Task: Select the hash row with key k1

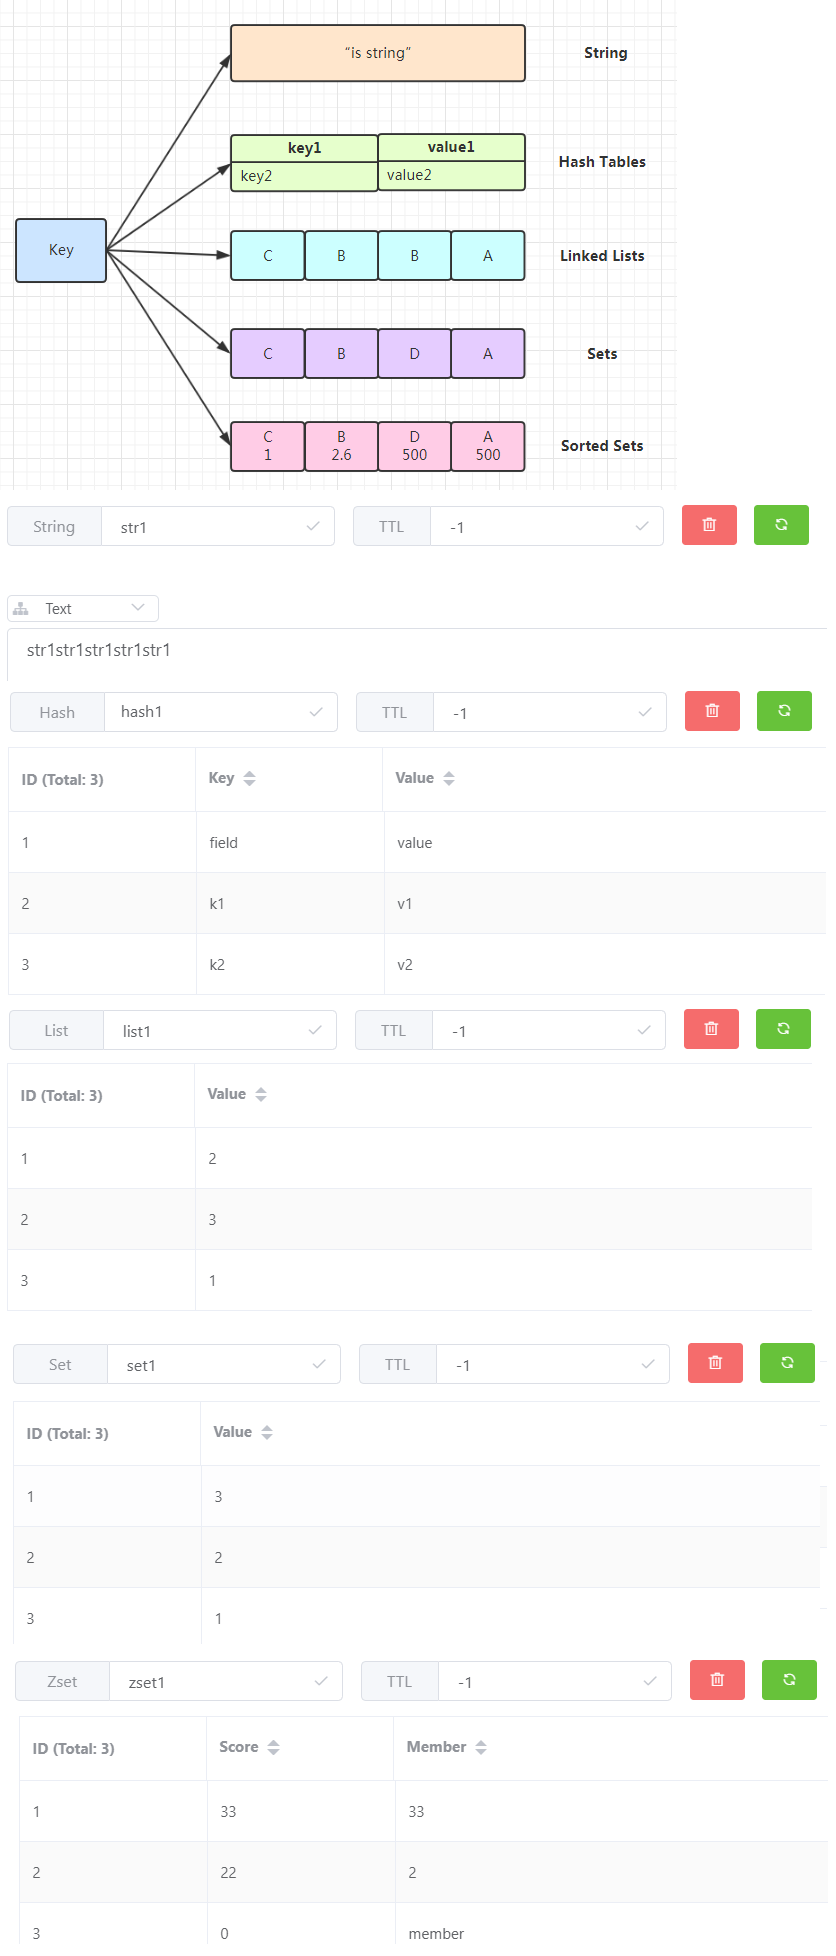Action: pos(217,904)
